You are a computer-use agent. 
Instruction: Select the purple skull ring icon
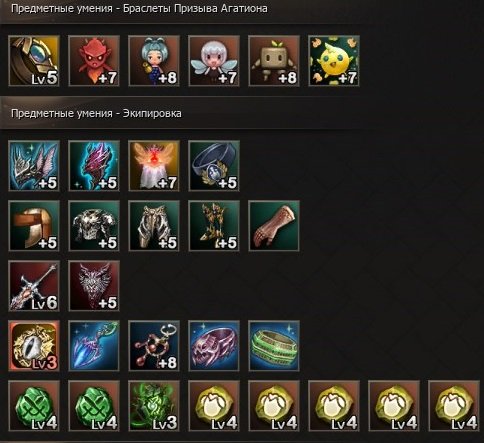coord(214,346)
